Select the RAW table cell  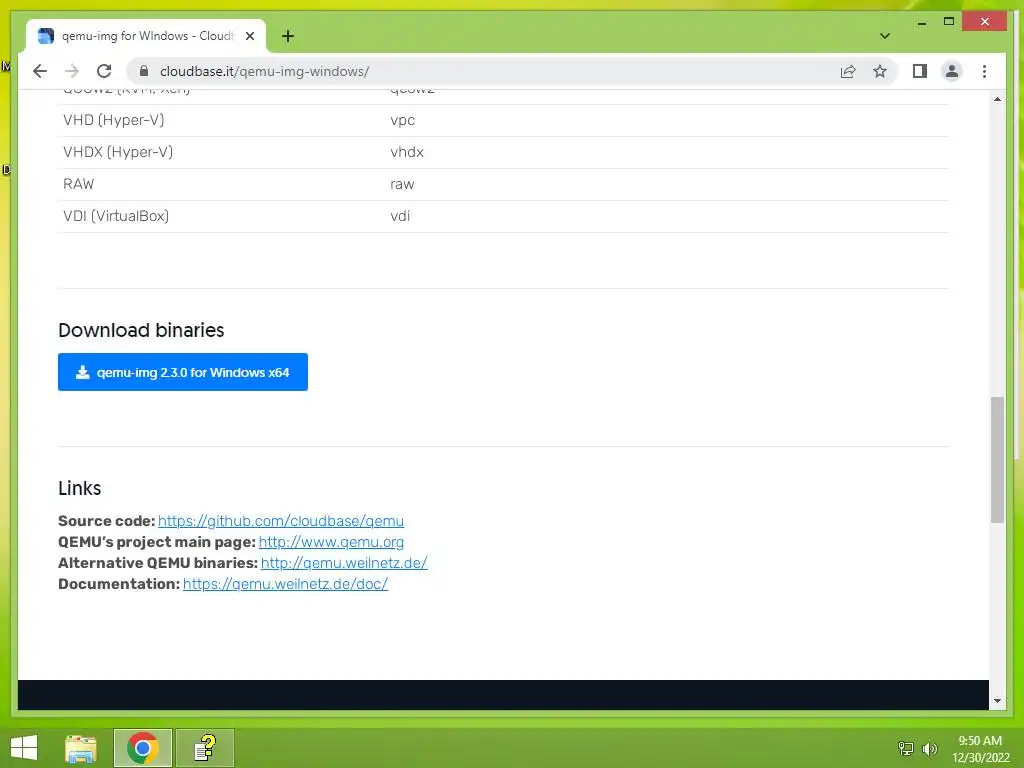pos(78,184)
